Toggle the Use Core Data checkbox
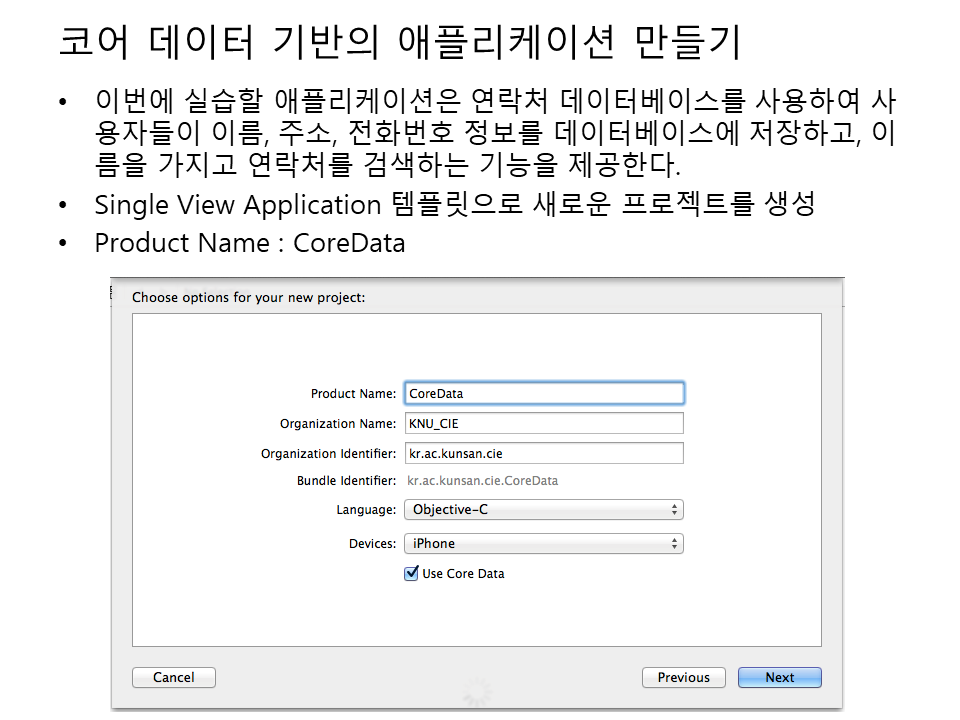 point(411,574)
